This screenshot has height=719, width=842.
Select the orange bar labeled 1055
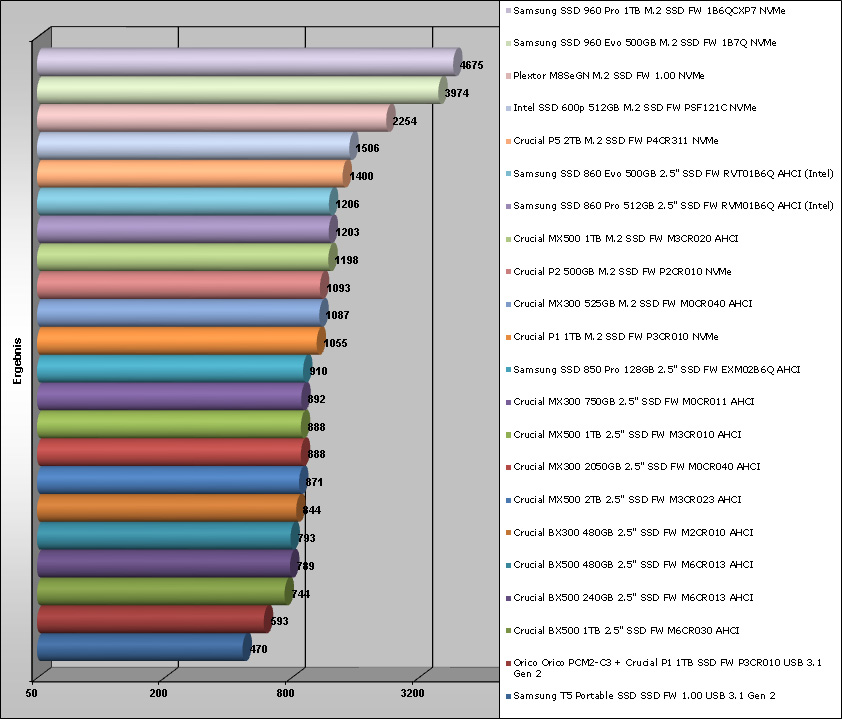(181, 340)
